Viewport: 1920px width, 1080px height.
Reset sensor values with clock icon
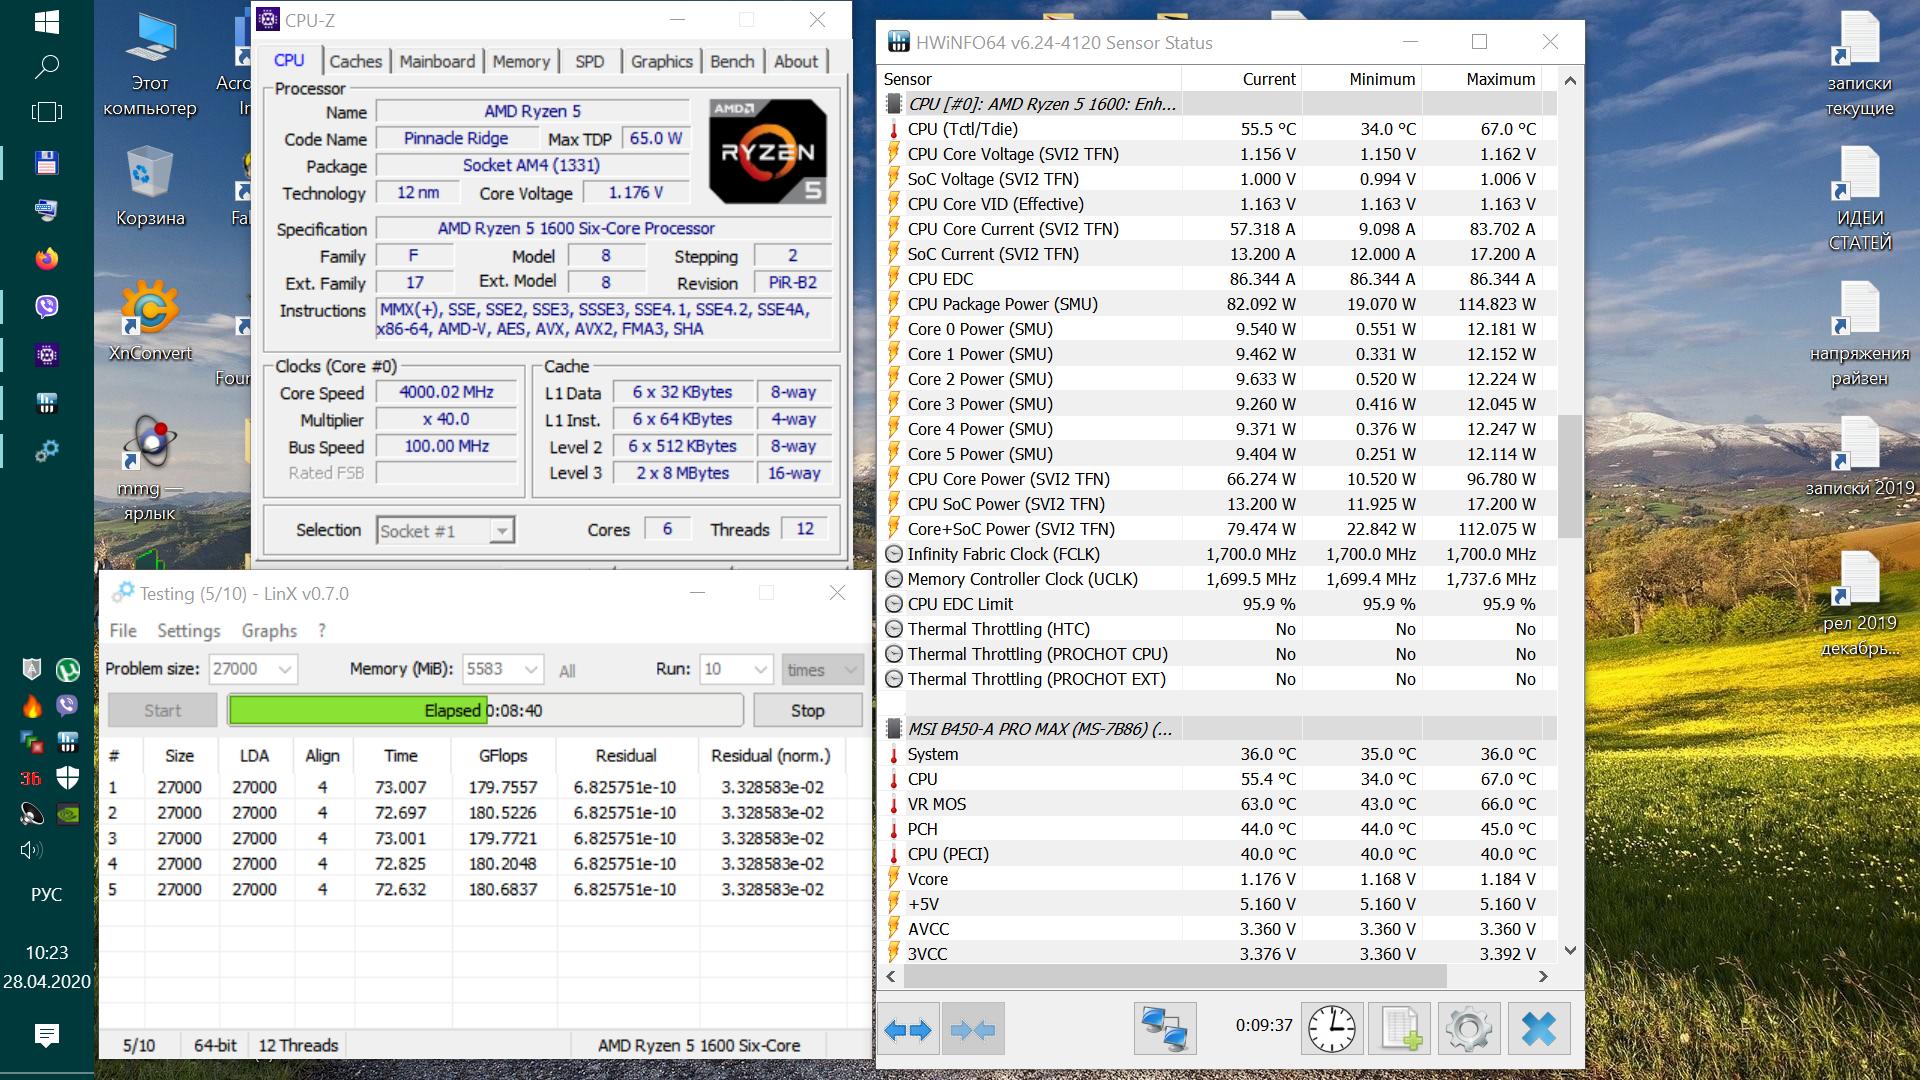click(x=1332, y=1029)
